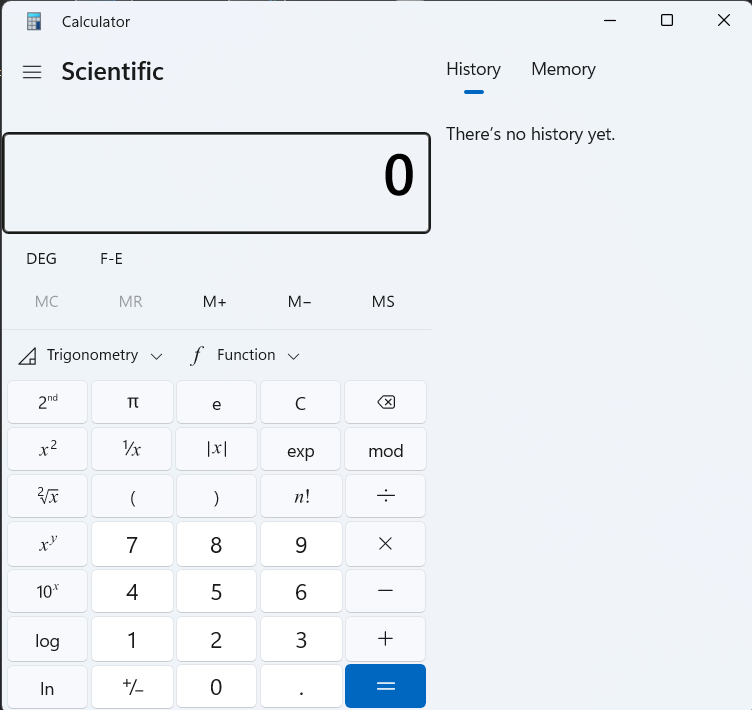Click the M+ memory add button
Viewport: 752px width, 710px height.
215,302
